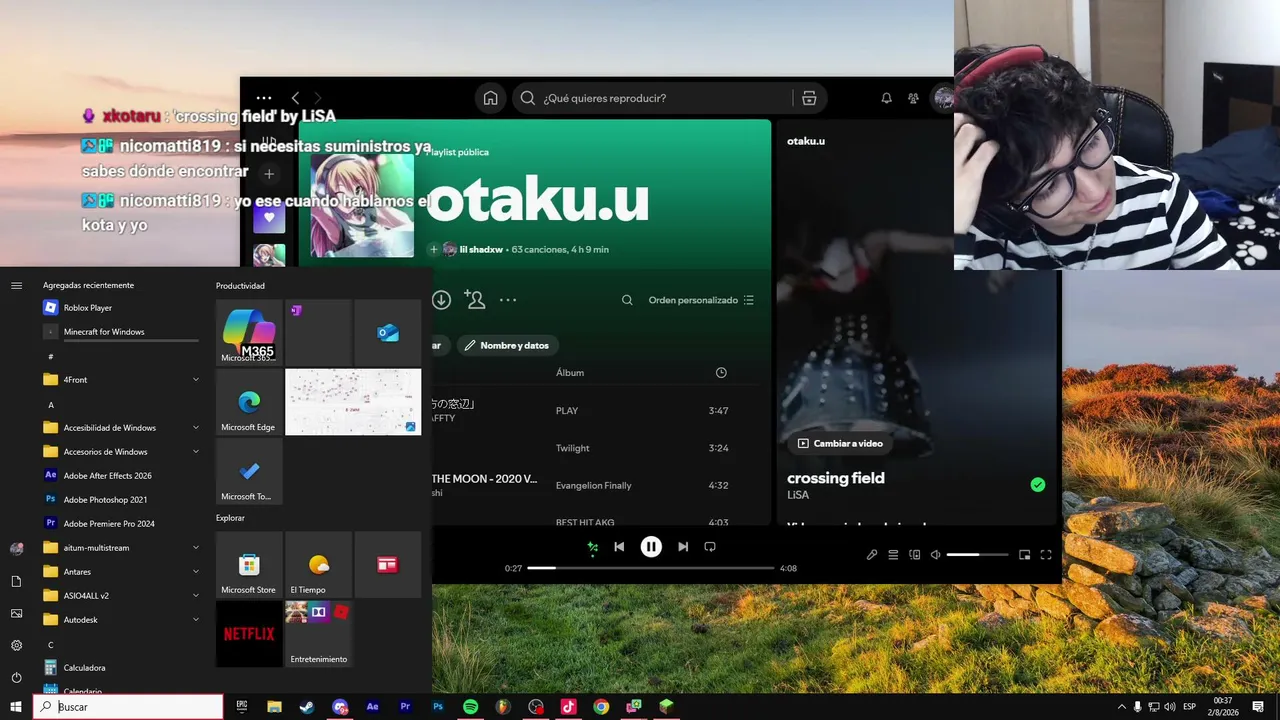Enter Spotify full screen mode
Viewport: 1280px width, 720px height.
click(1046, 555)
